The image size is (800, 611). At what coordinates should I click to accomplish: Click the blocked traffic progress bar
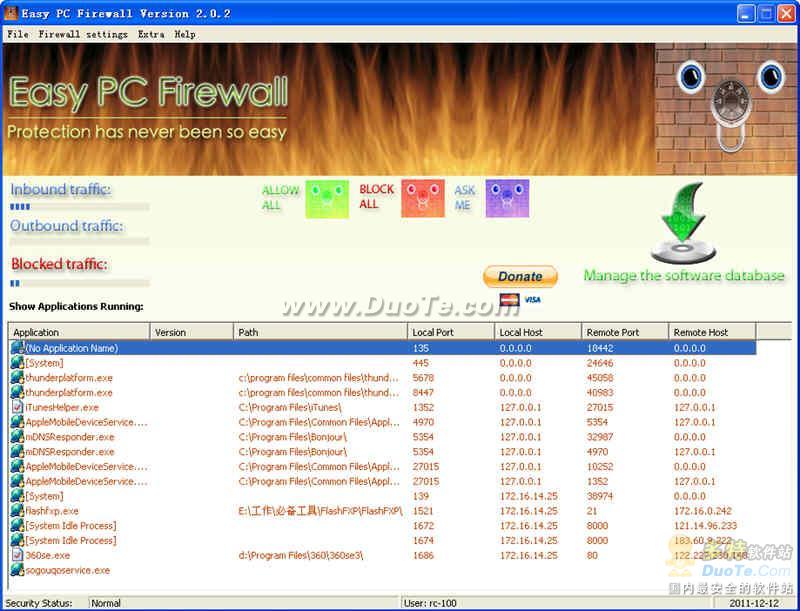[x=80, y=283]
